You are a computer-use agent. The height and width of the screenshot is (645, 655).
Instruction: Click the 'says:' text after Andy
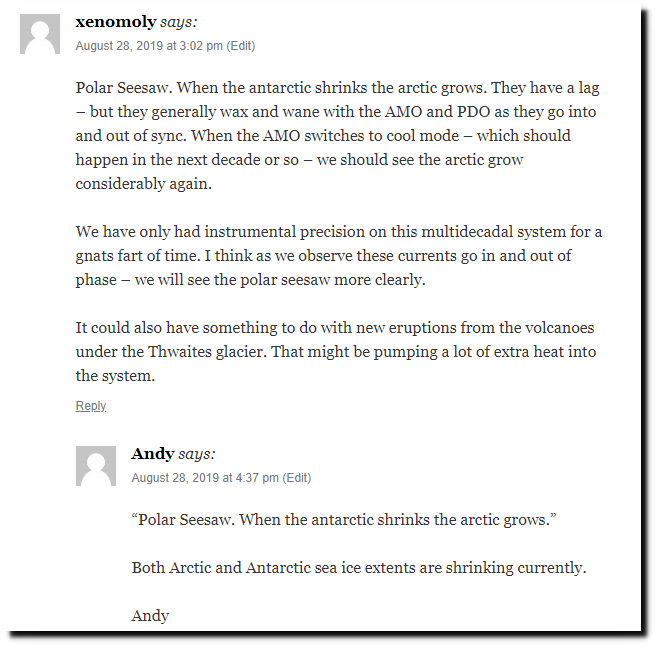point(196,454)
